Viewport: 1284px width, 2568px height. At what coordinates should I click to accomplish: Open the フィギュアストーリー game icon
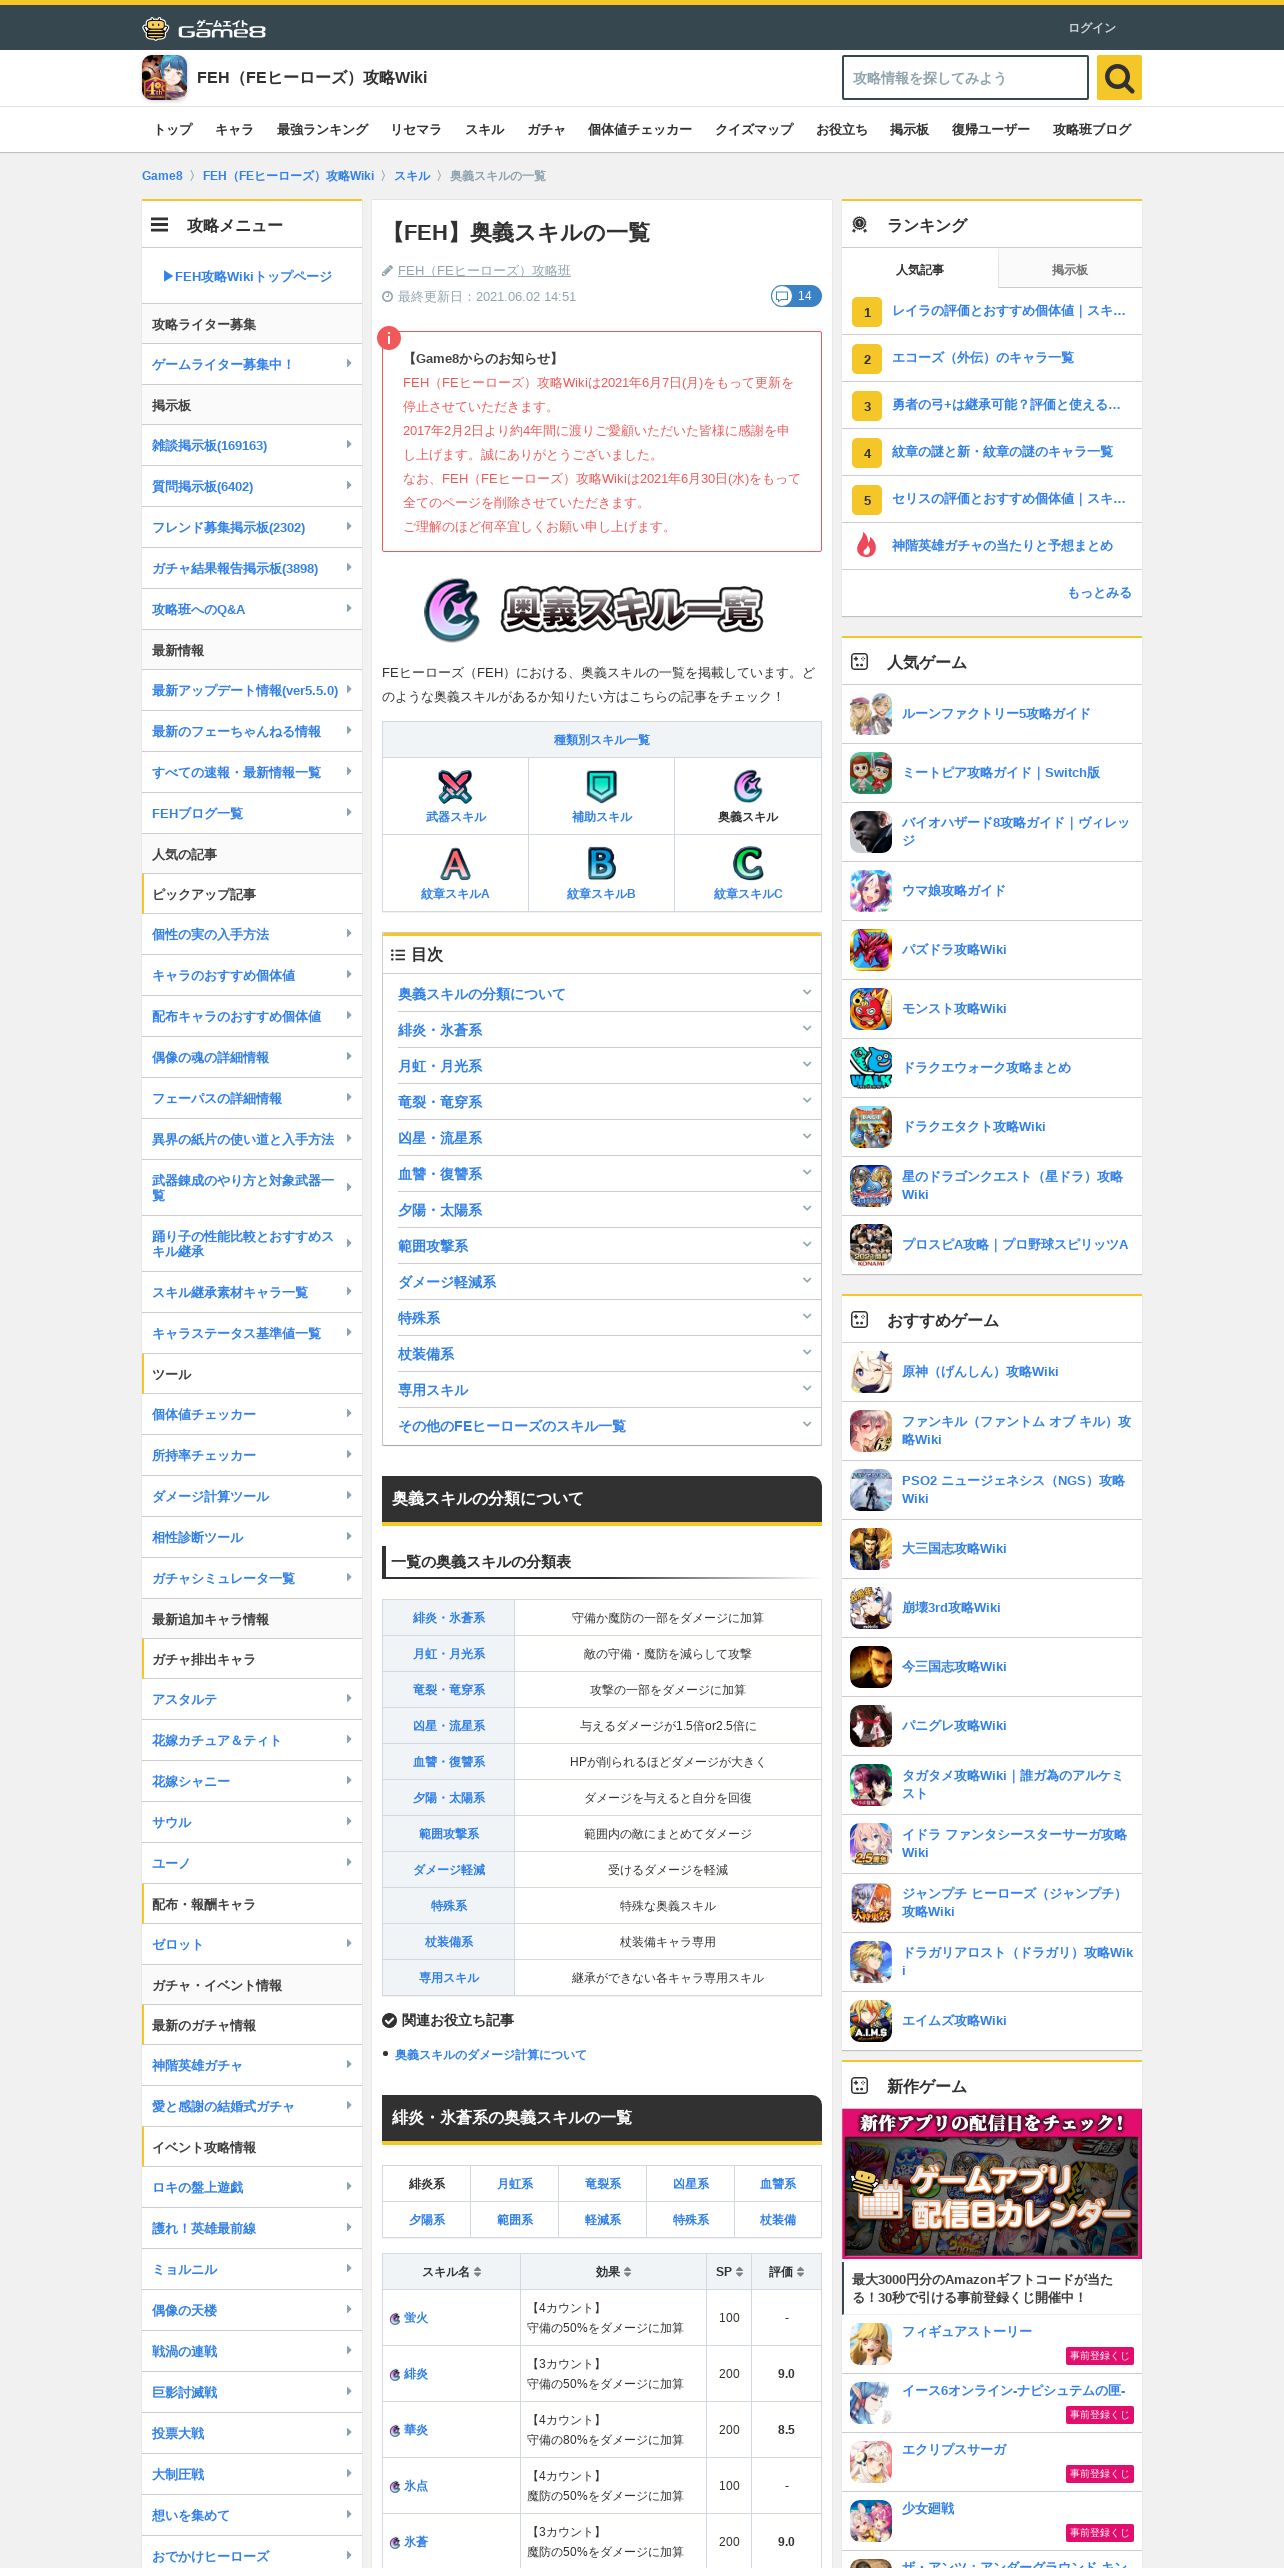point(871,2344)
